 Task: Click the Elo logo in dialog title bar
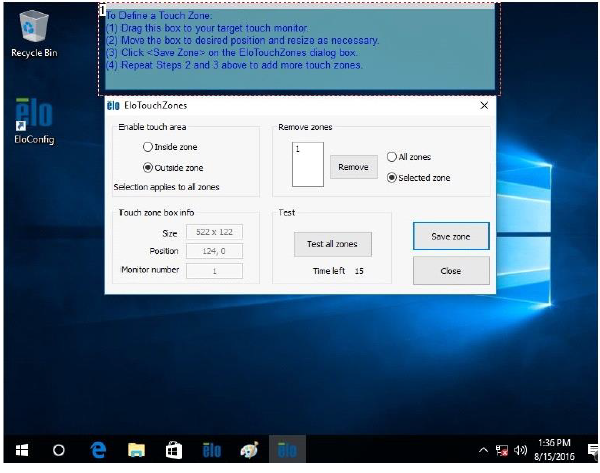[113, 106]
